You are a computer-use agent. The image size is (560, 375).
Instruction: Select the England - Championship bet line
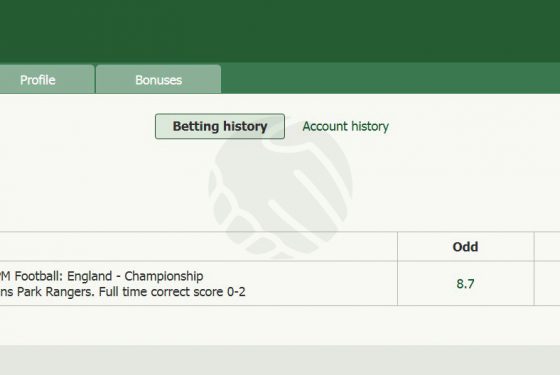[x=101, y=276]
